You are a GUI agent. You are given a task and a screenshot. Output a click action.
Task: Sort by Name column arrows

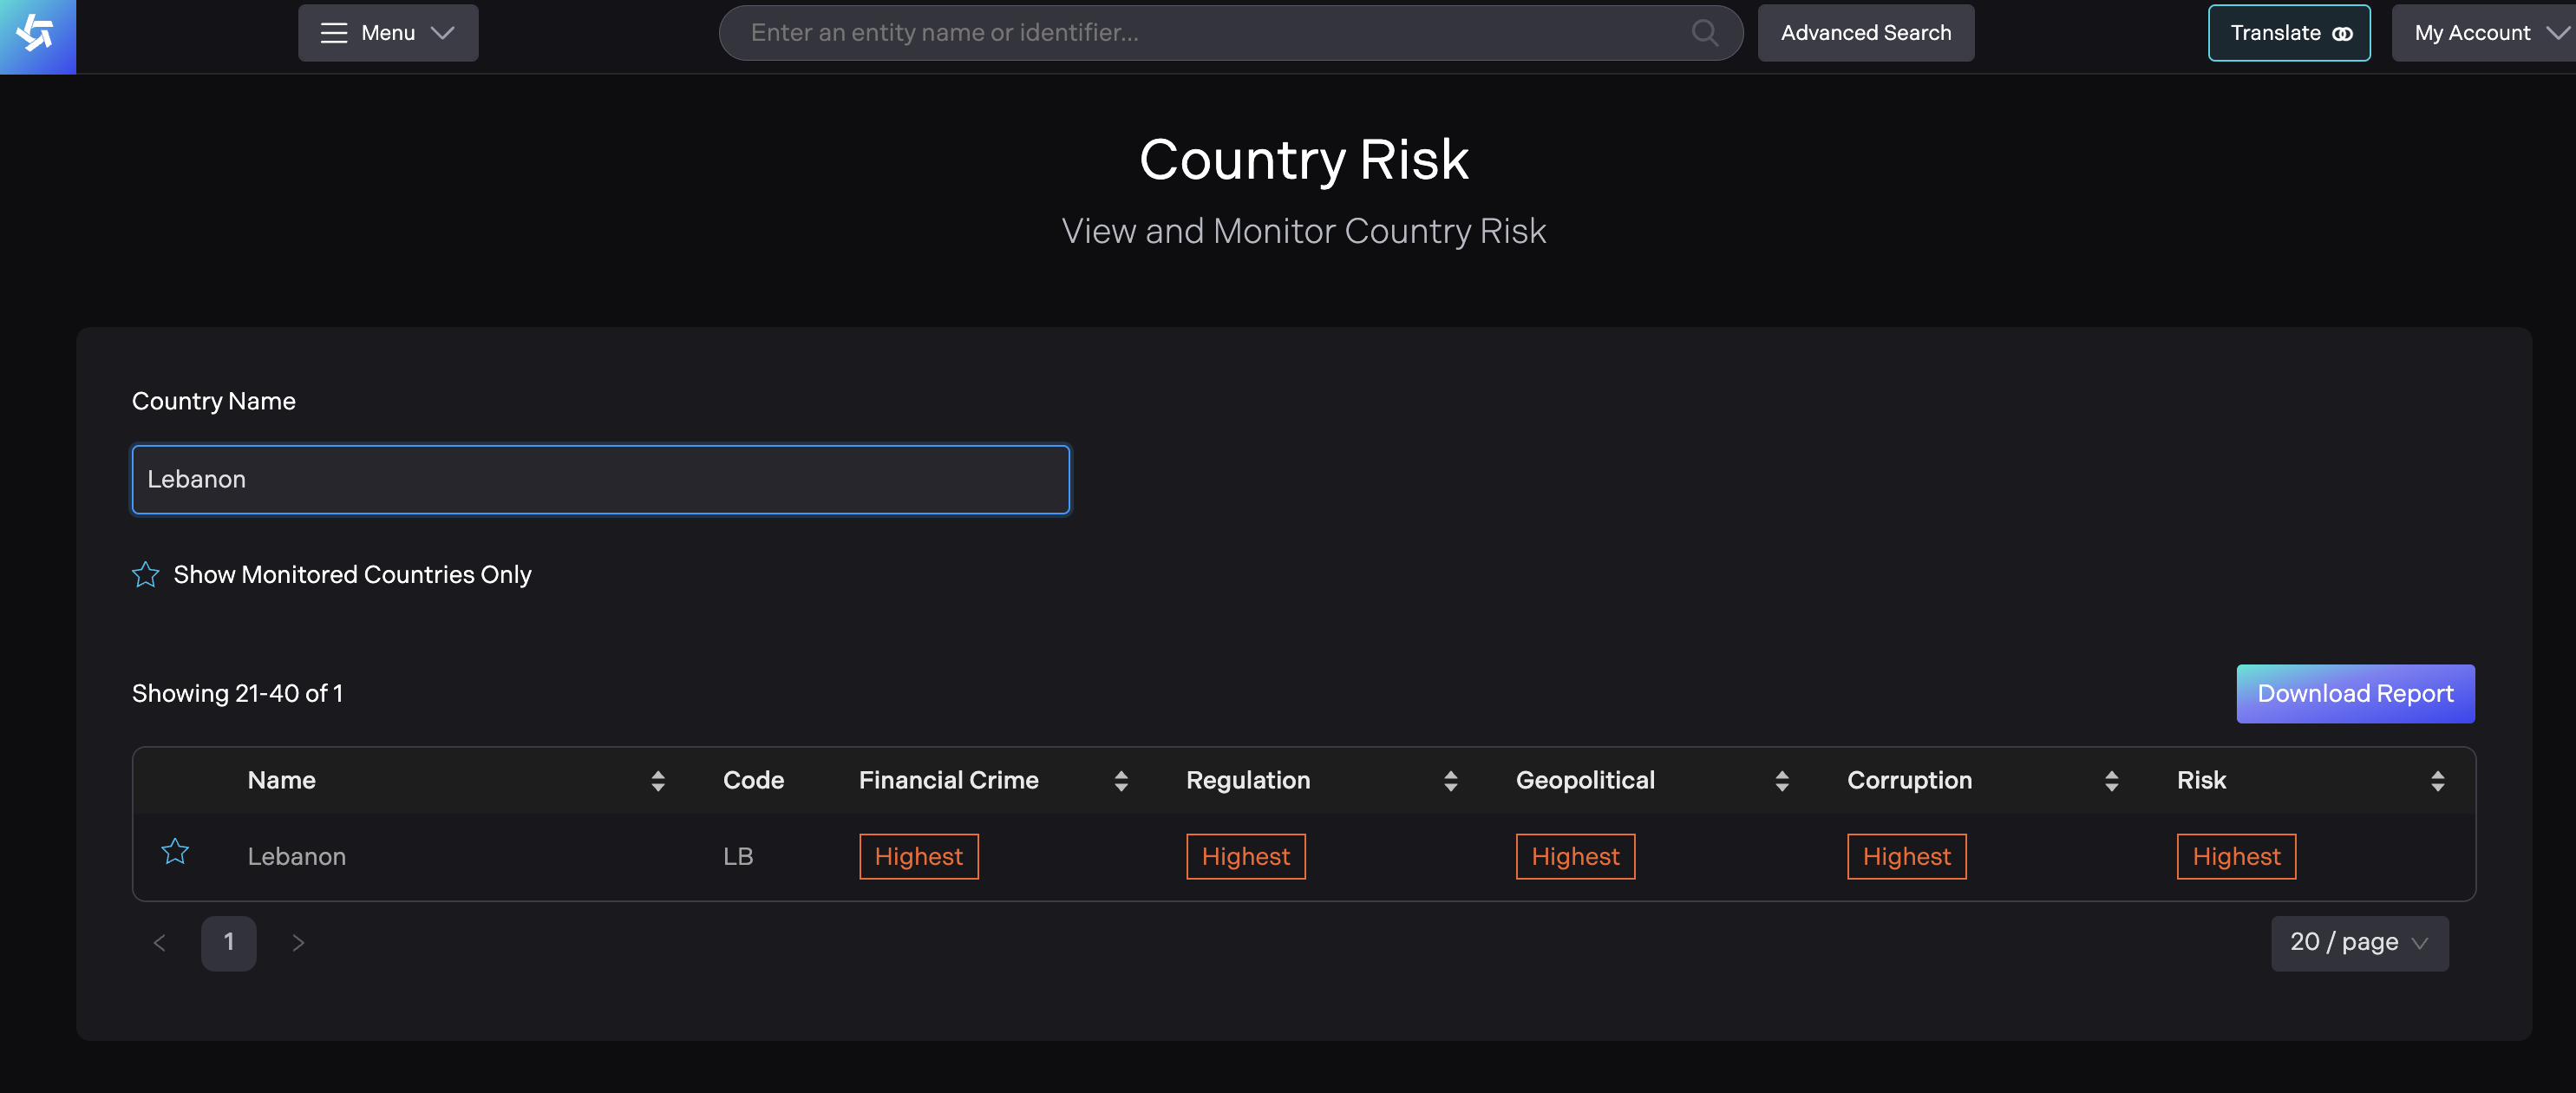click(x=657, y=781)
